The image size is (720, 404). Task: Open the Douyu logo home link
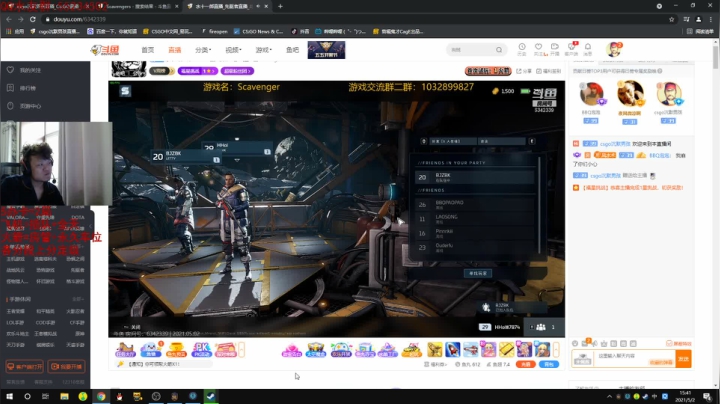click(105, 50)
